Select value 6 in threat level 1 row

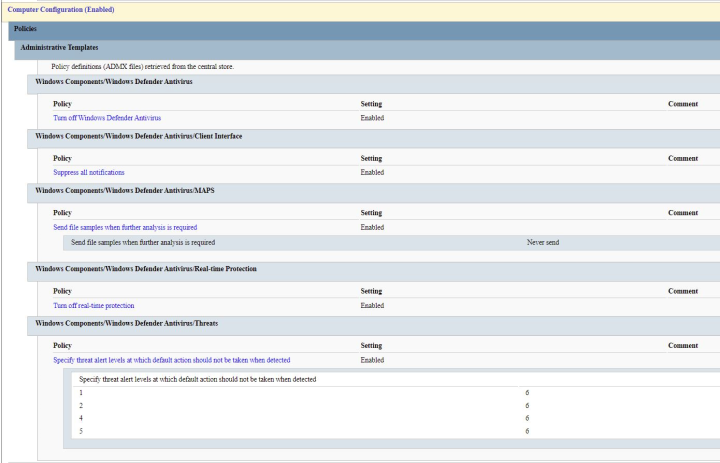(527, 393)
